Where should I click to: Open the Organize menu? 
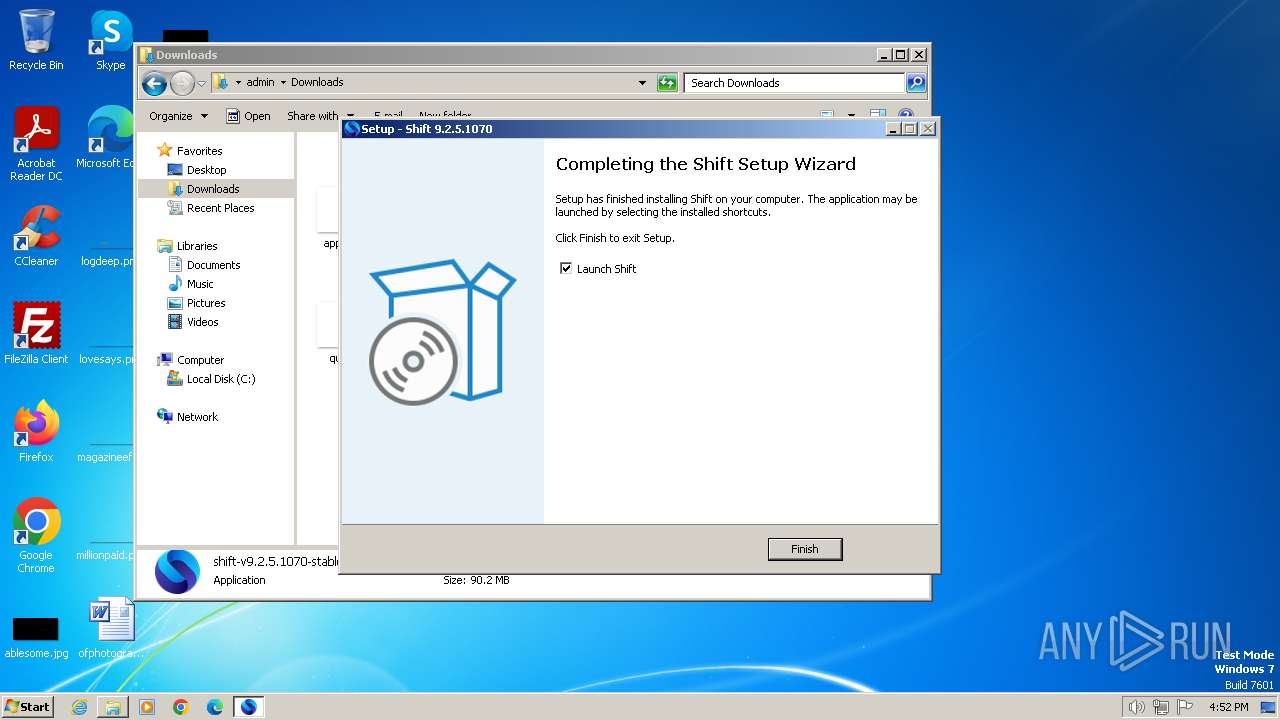[x=178, y=116]
